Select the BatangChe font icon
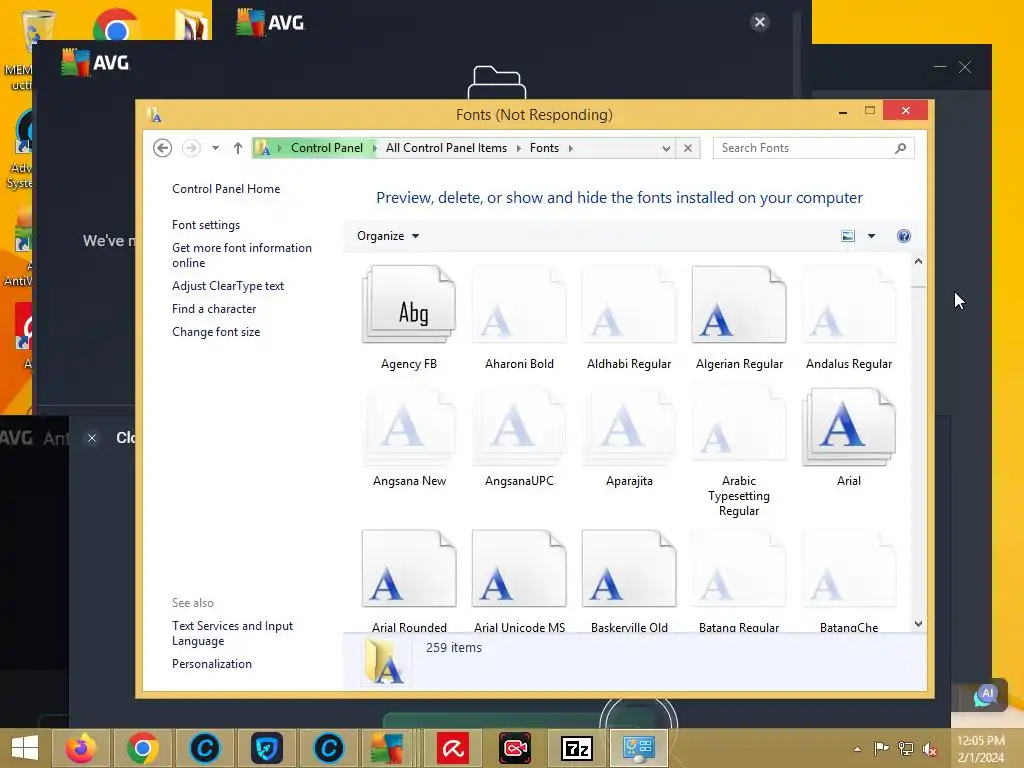1024x768 pixels. [x=848, y=569]
